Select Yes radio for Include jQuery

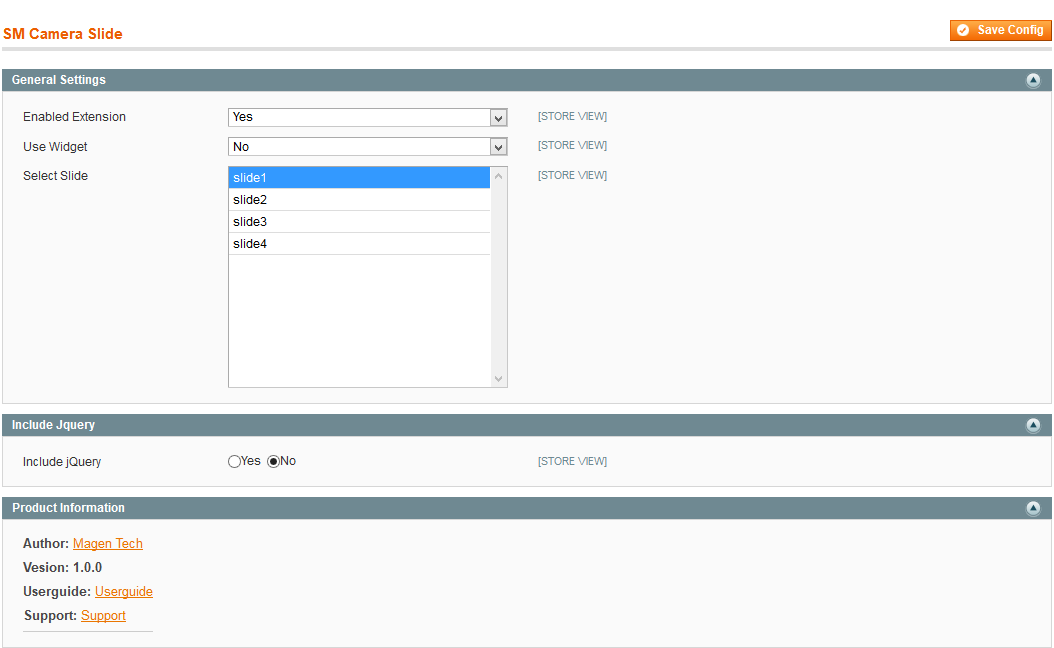(234, 461)
